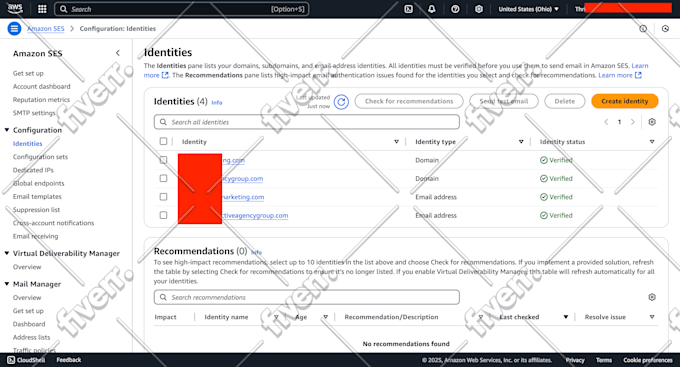
Task: Select the row ending cygroup.com domain
Action: pyautogui.click(x=163, y=178)
